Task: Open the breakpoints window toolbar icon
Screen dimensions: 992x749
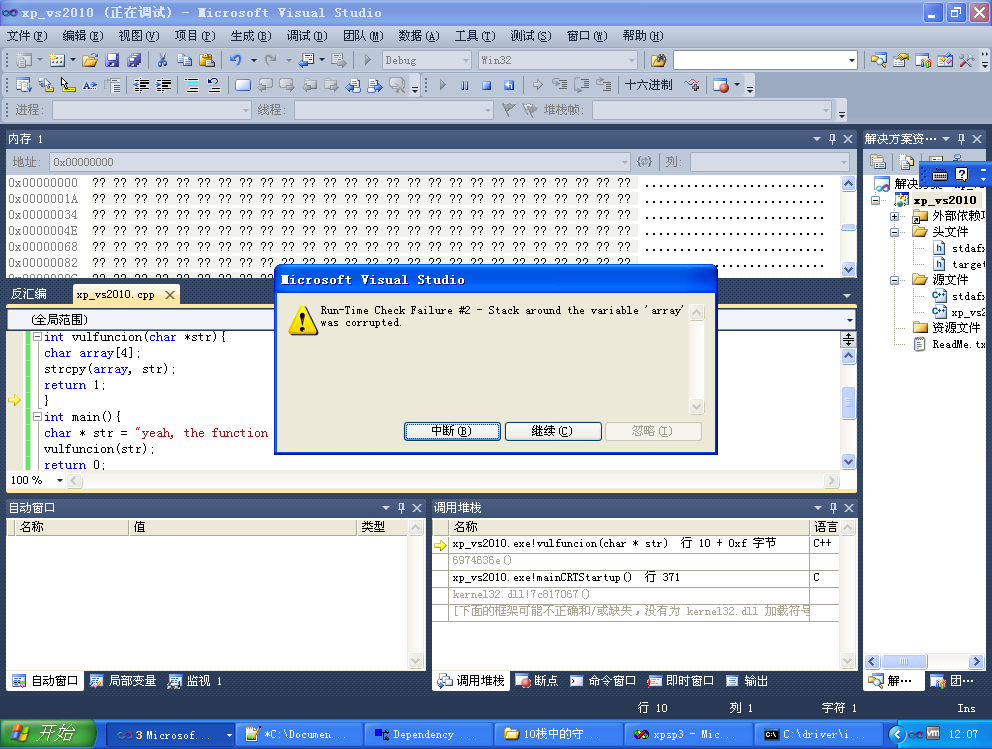Action: pos(721,85)
